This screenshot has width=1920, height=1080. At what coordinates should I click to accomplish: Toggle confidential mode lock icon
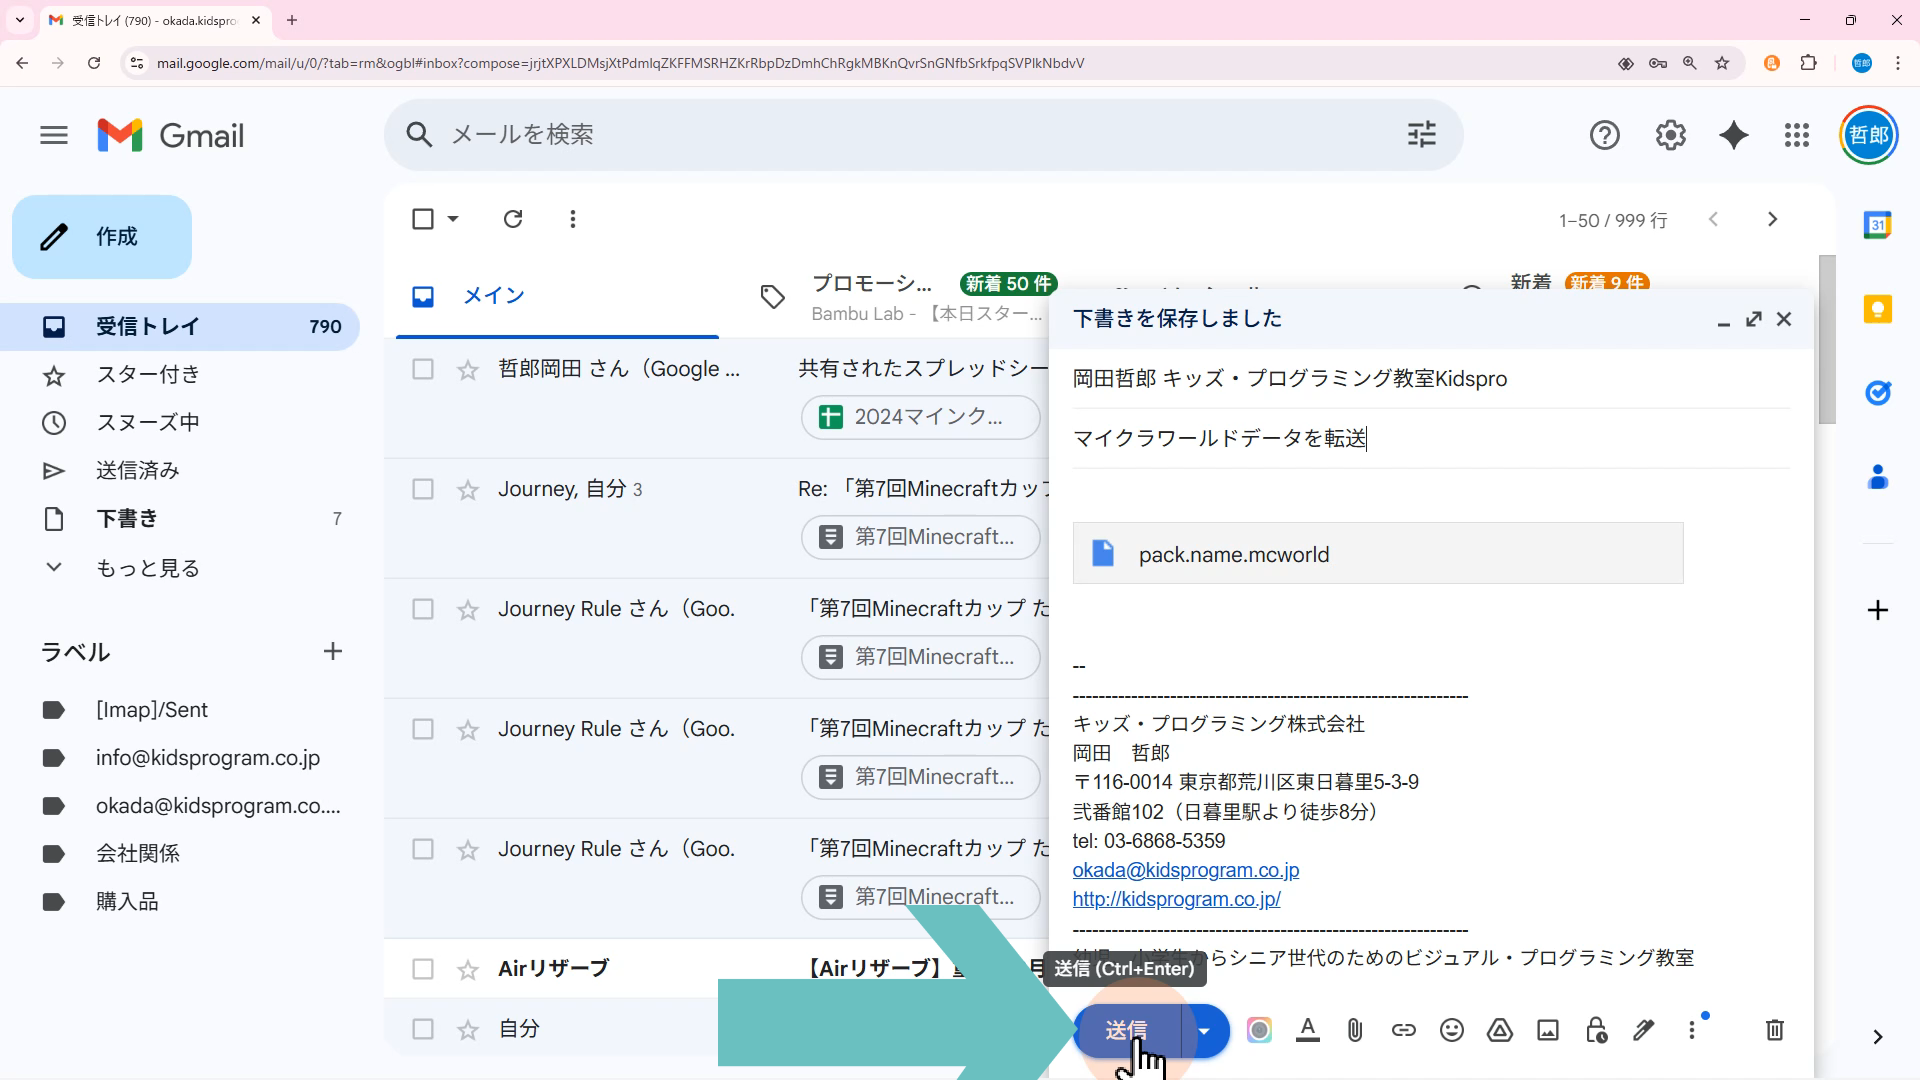(x=1596, y=1030)
